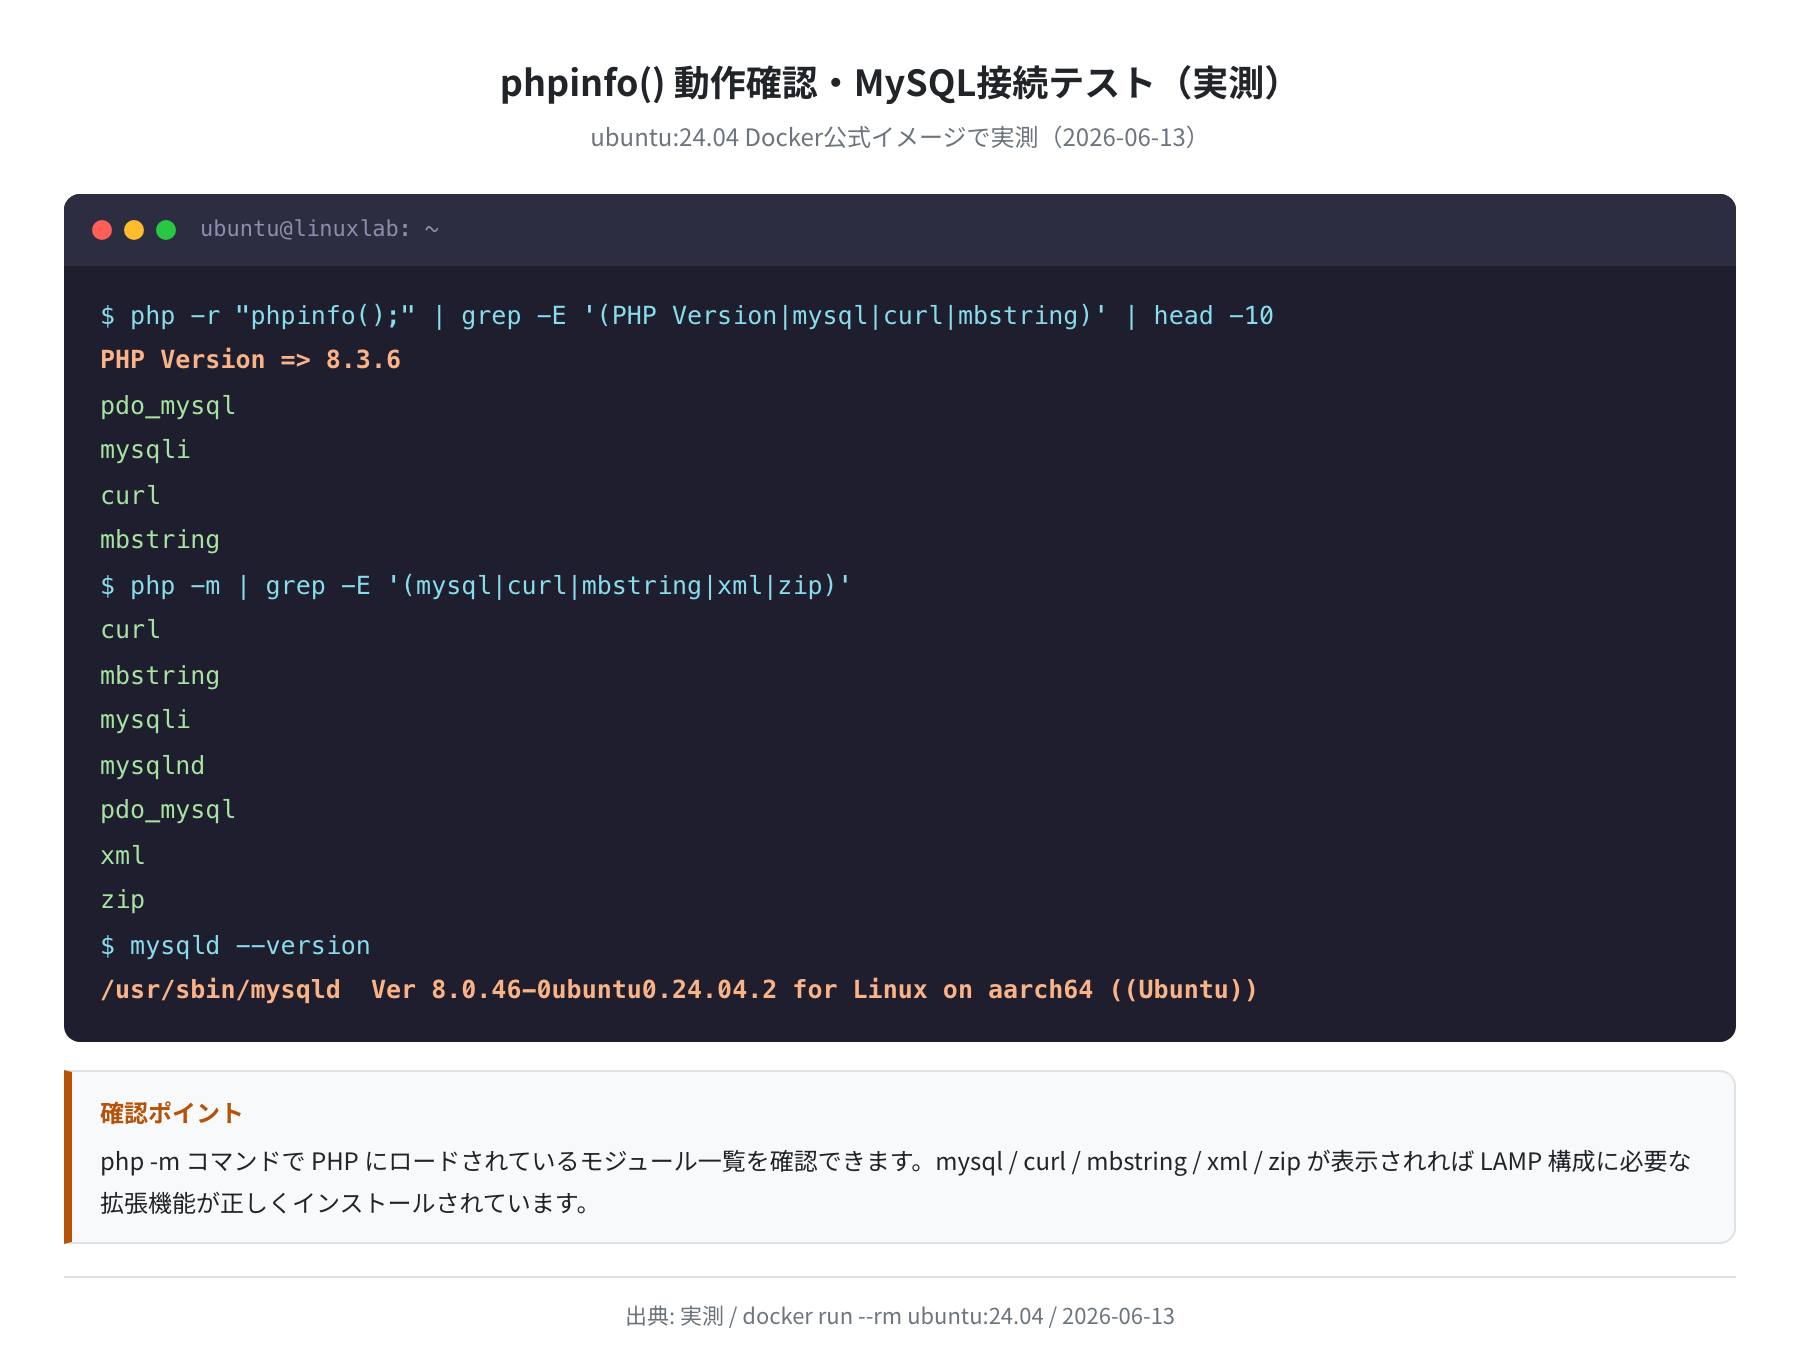Click mysqli under the php -m command

(x=145, y=720)
